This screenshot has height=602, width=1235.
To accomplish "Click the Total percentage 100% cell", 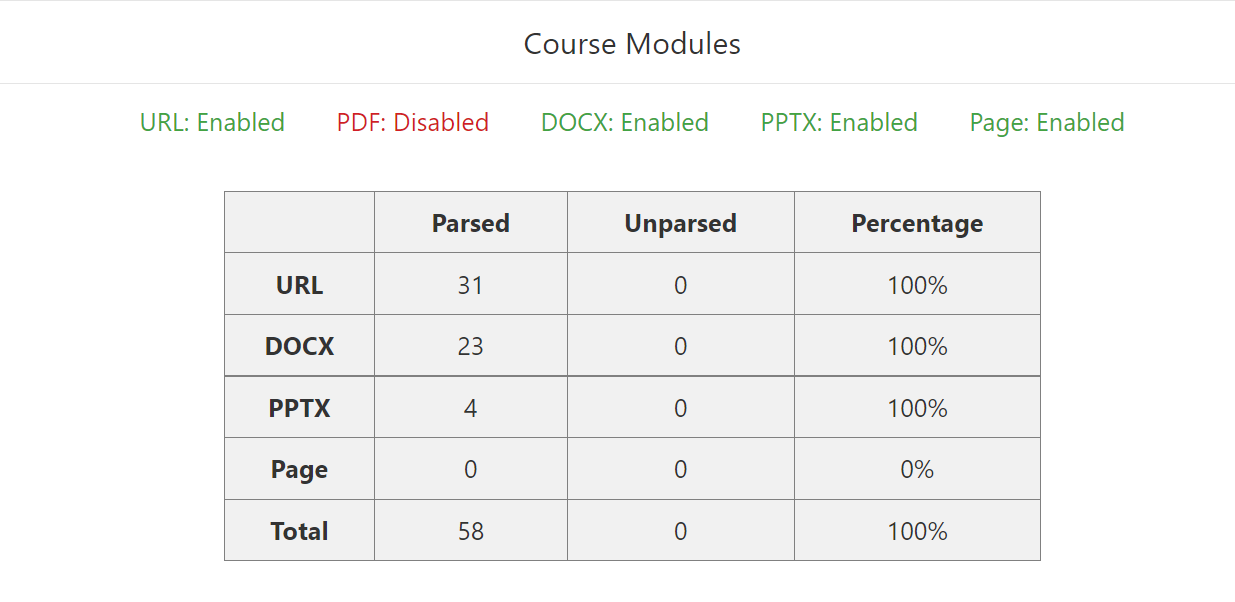I will pyautogui.click(x=917, y=530).
